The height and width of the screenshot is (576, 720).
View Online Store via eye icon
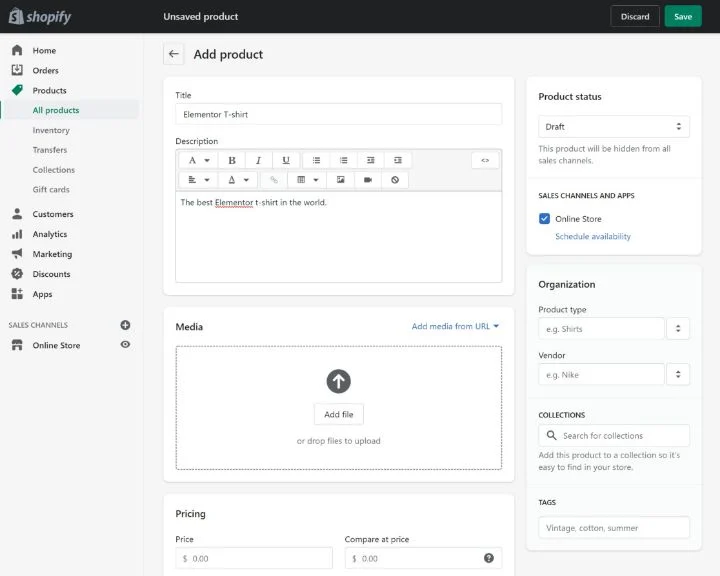125,345
